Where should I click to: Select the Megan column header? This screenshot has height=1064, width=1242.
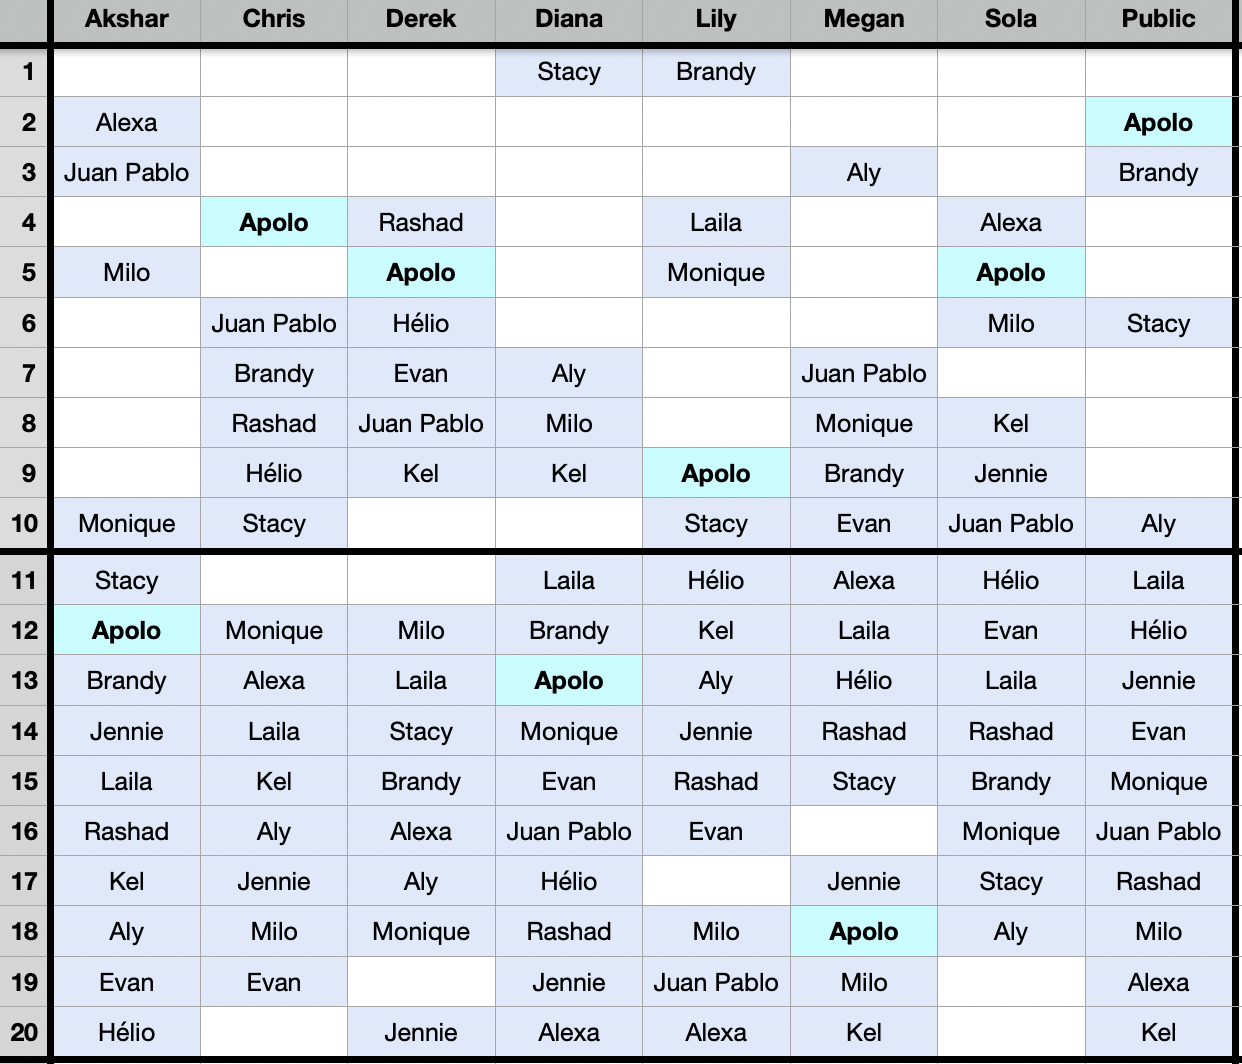pos(864,19)
